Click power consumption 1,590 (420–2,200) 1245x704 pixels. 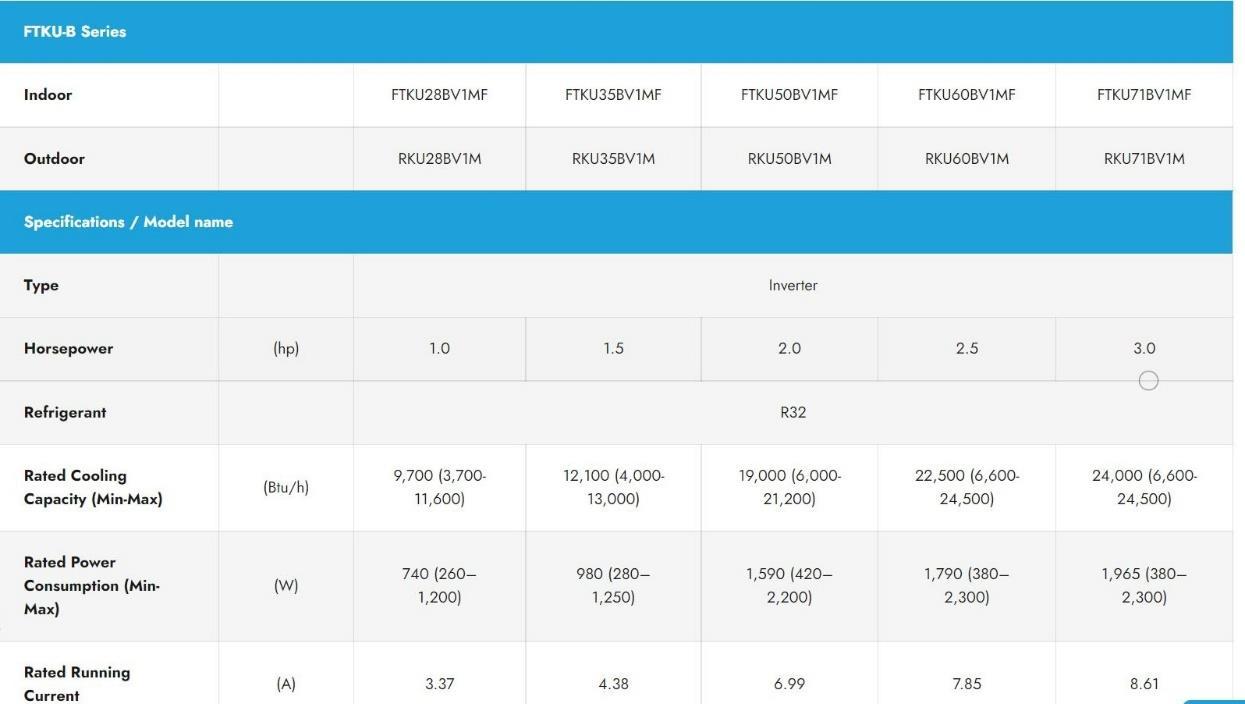pos(789,586)
